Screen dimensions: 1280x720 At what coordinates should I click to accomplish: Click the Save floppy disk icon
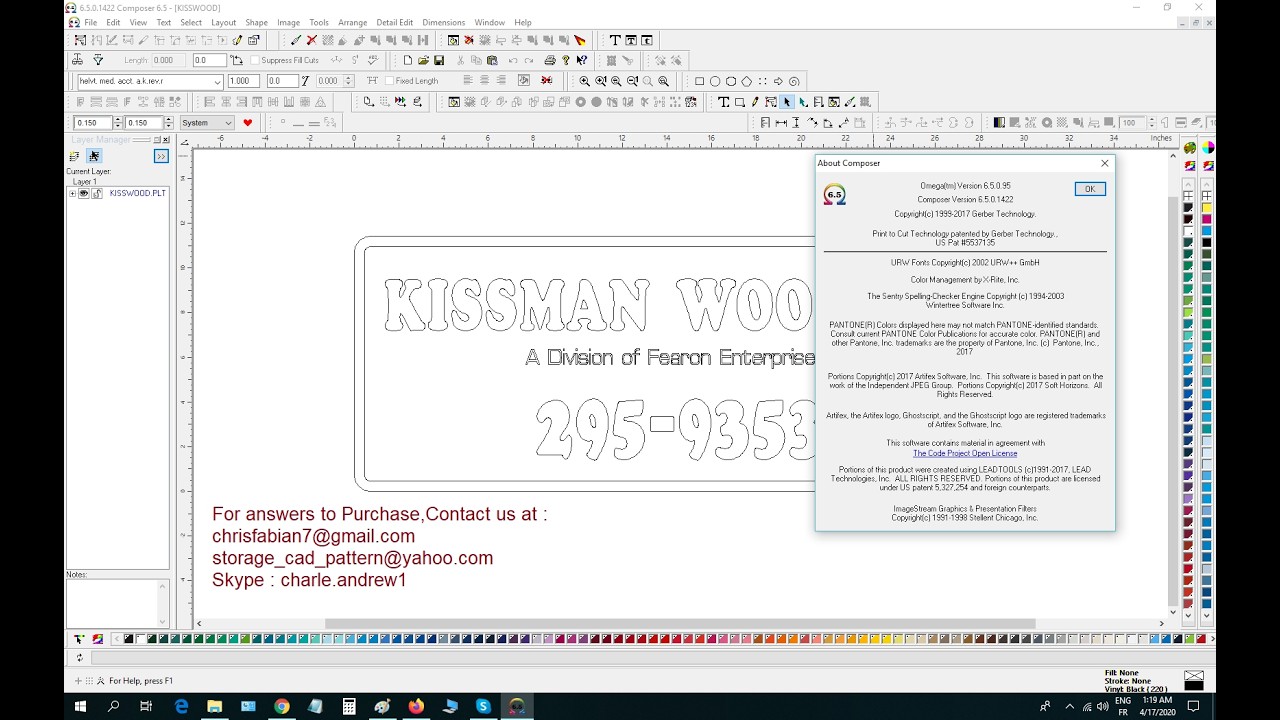coord(438,60)
